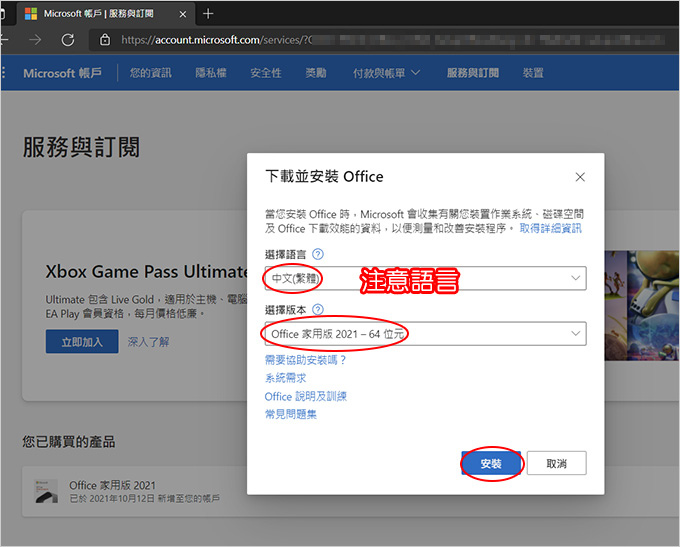This screenshot has width=680, height=547.
Task: Click the Office 家用版 2021 product thumbnail
Action: pyautogui.click(x=46, y=491)
